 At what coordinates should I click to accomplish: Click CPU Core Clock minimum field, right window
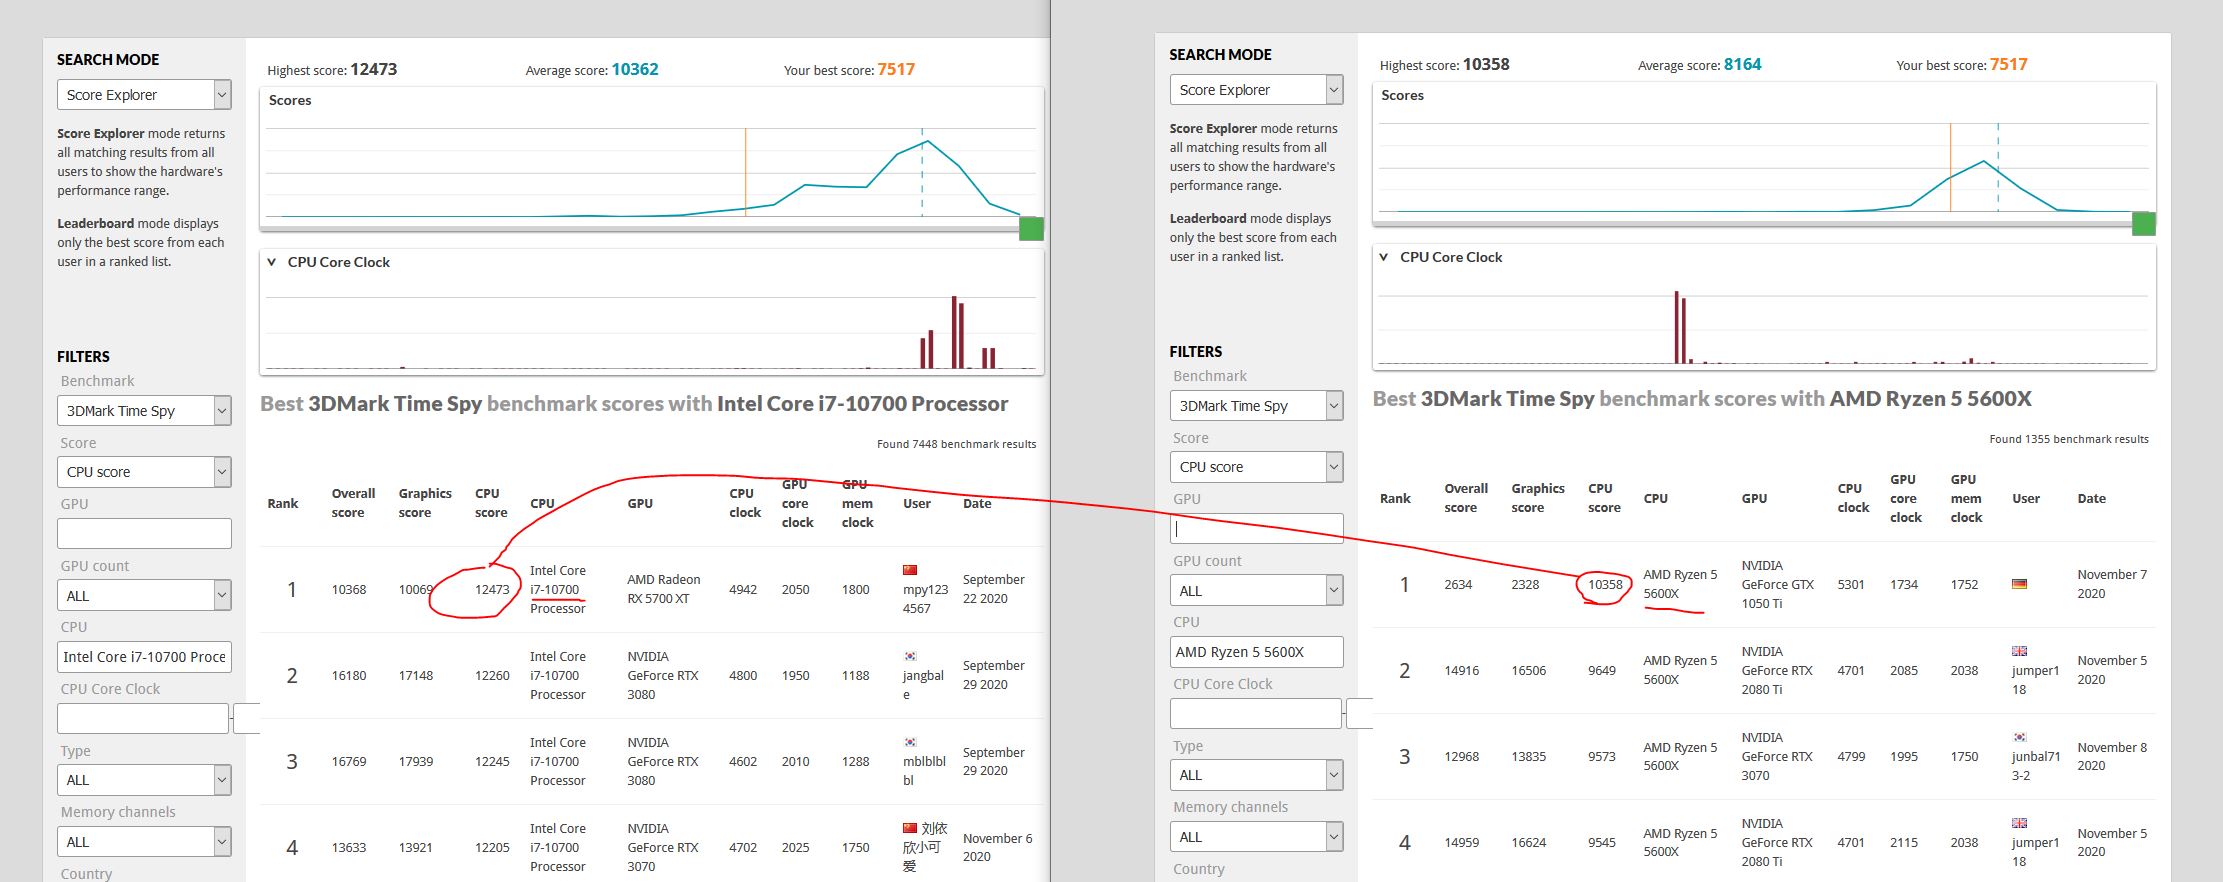[1255, 714]
